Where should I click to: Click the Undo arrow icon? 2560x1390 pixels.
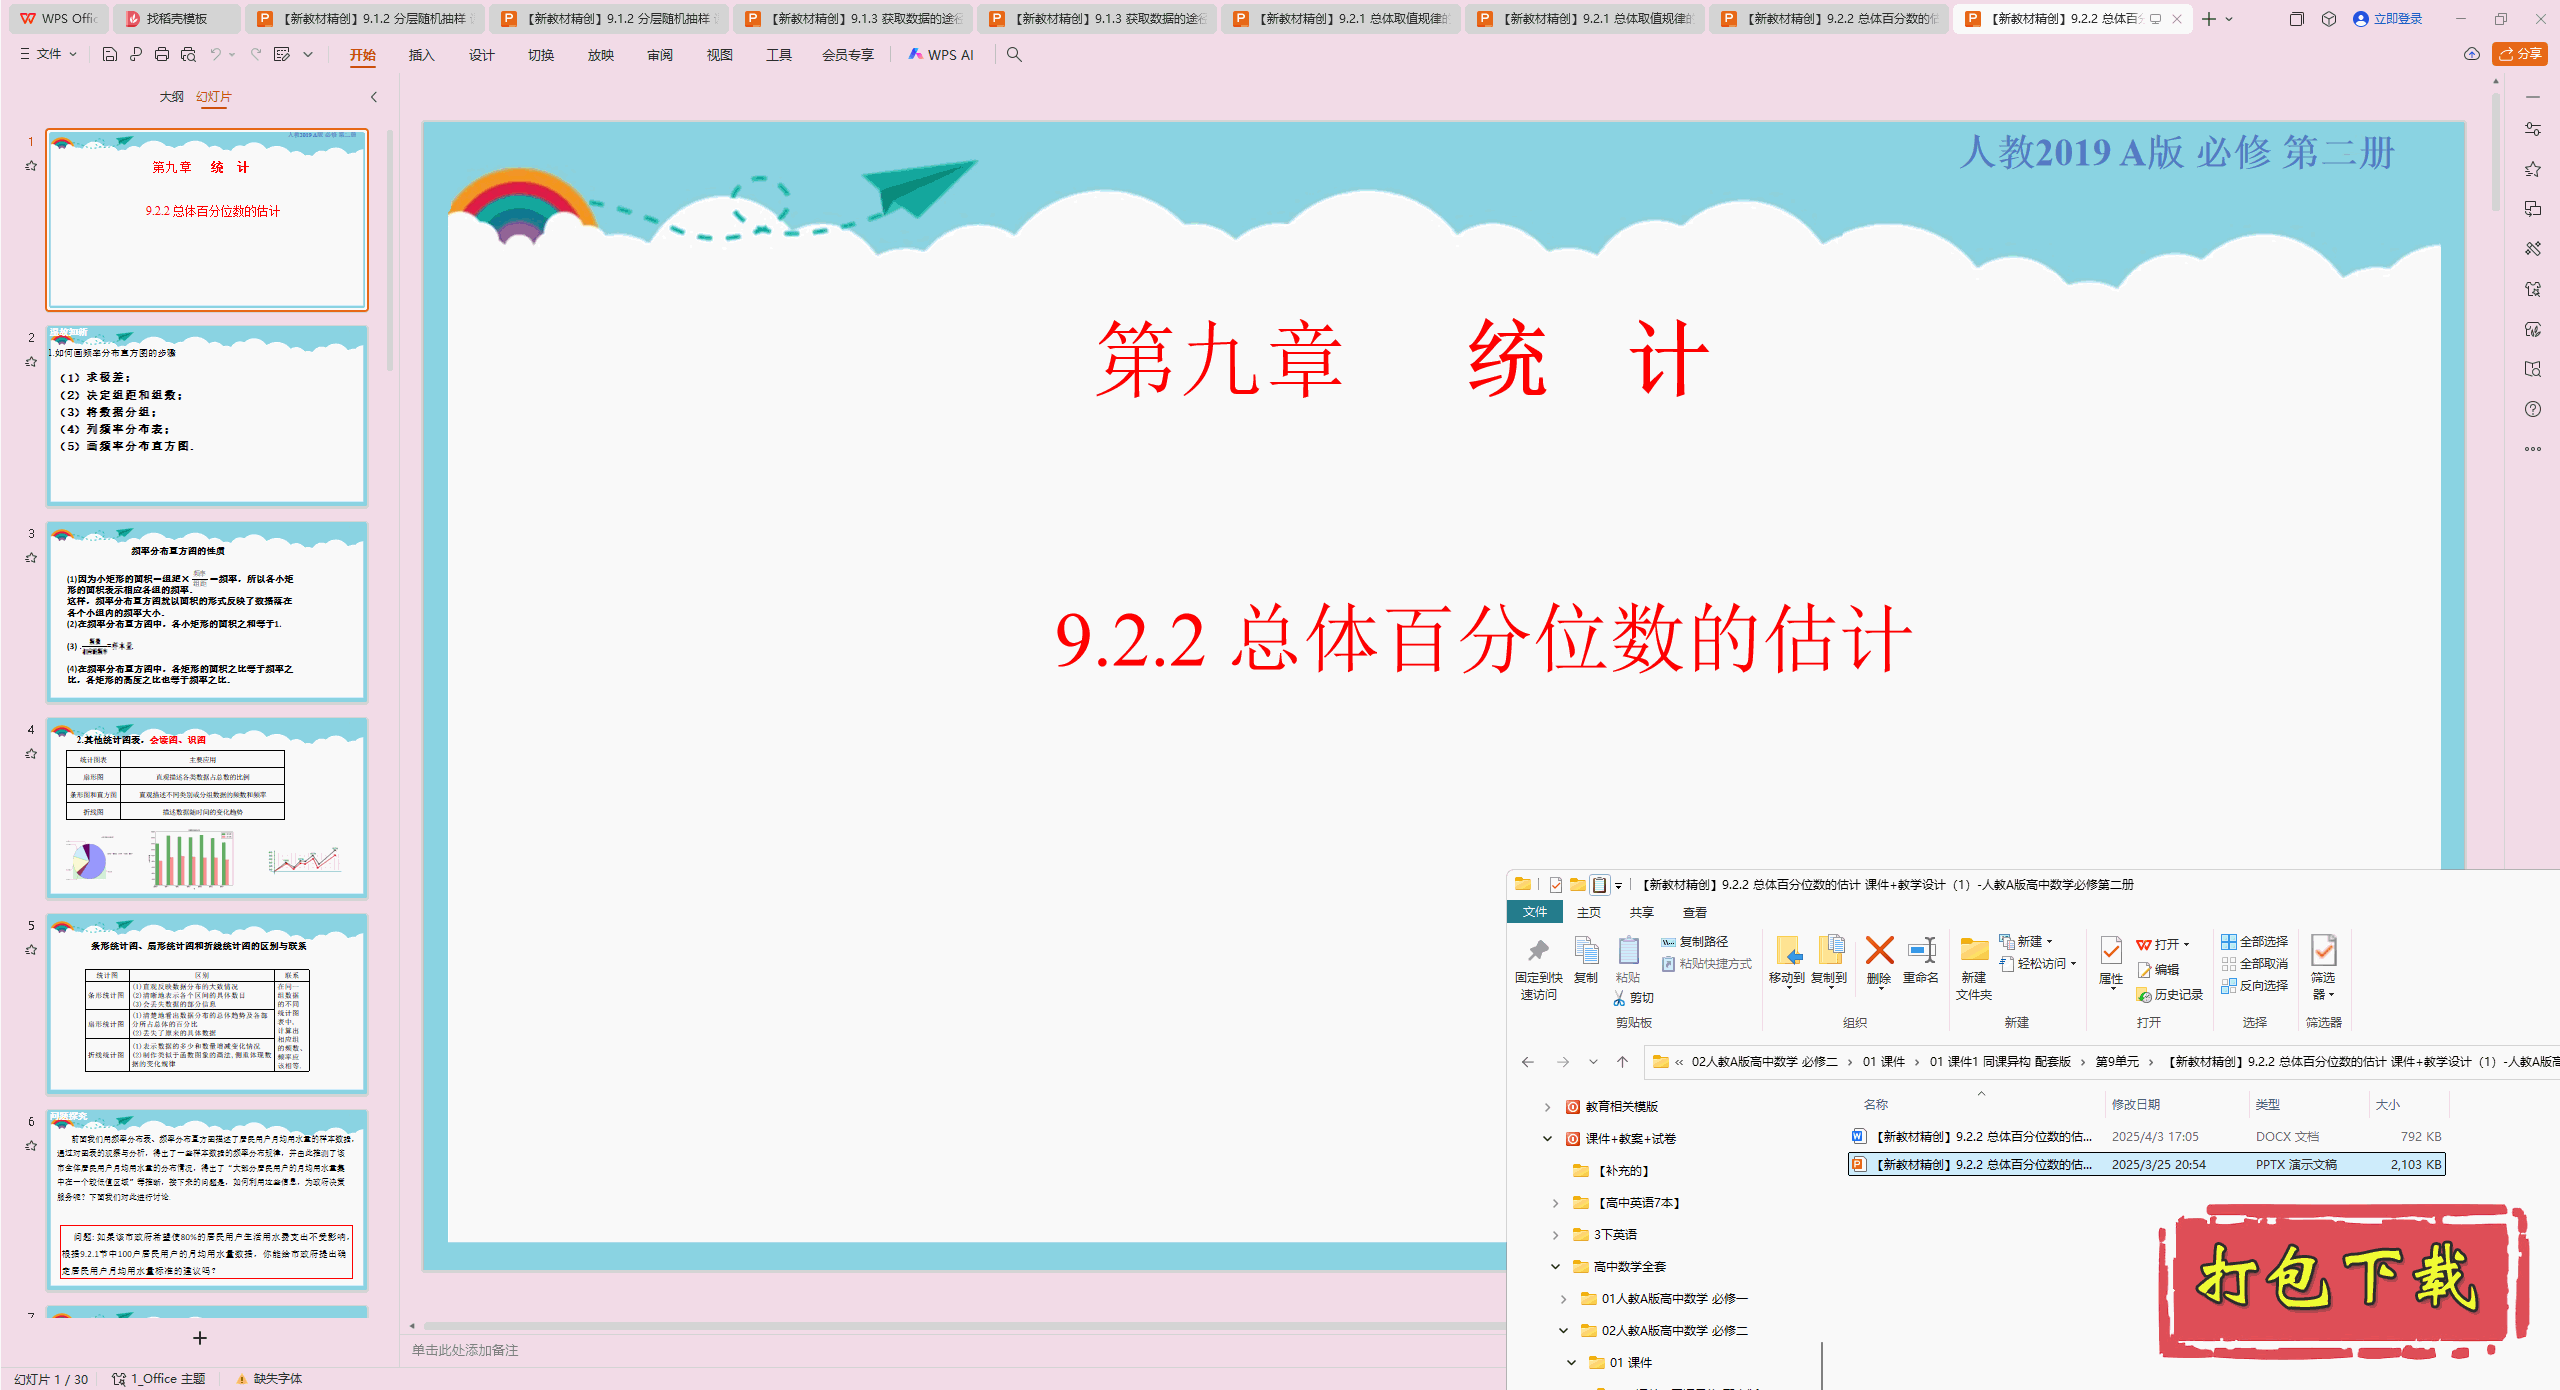tap(215, 54)
